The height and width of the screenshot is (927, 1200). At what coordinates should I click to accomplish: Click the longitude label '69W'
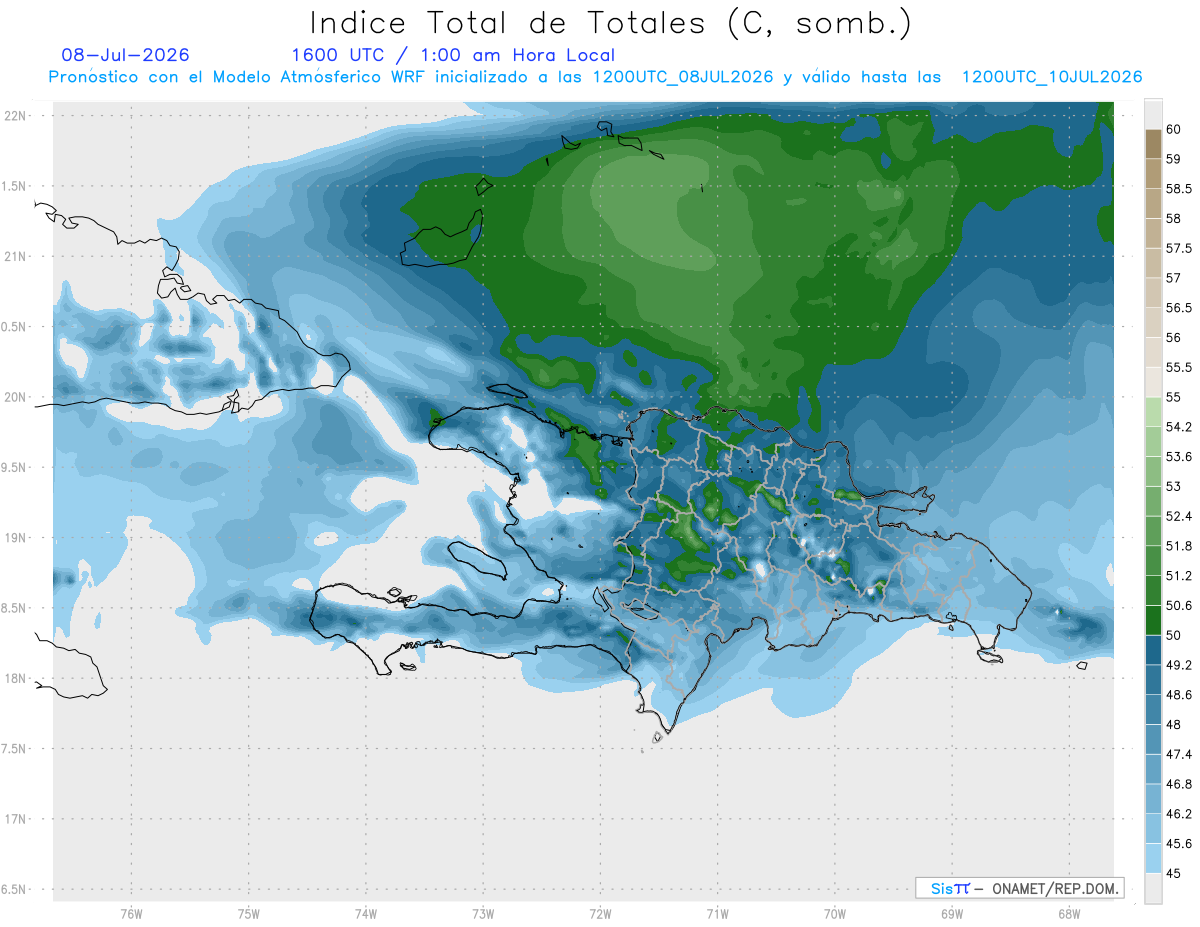[951, 913]
